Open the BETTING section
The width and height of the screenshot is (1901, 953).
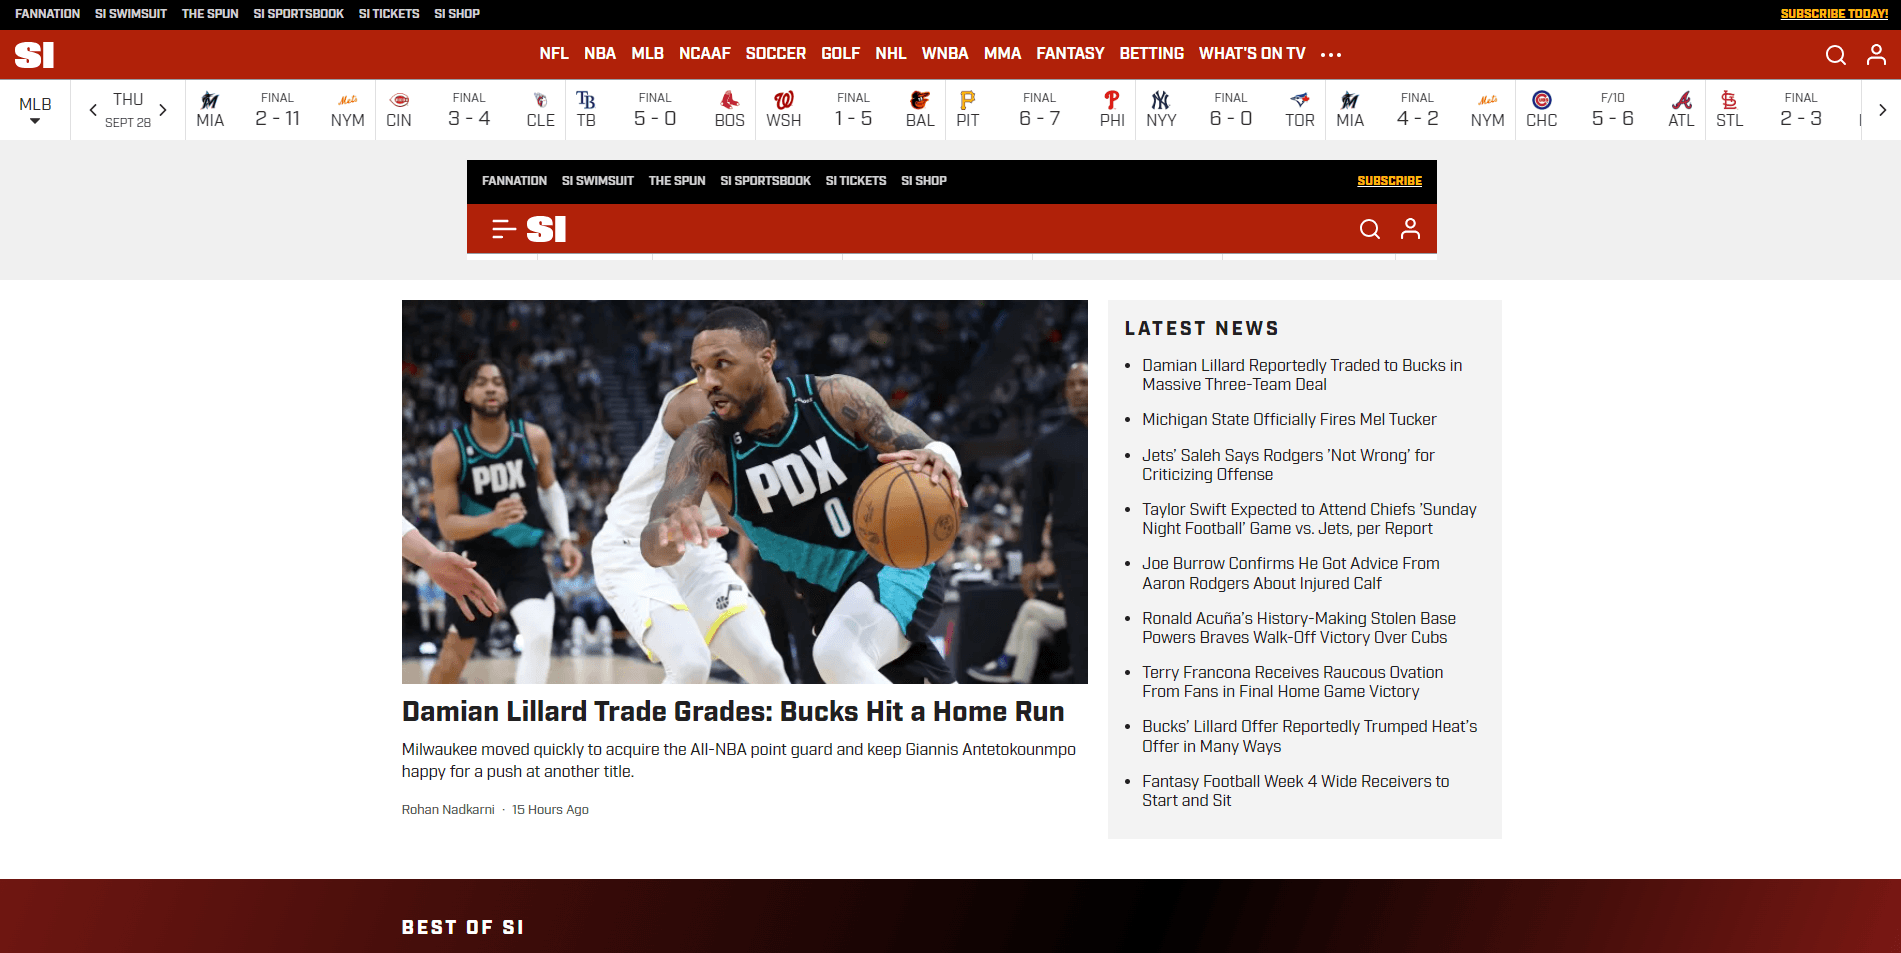point(1152,54)
